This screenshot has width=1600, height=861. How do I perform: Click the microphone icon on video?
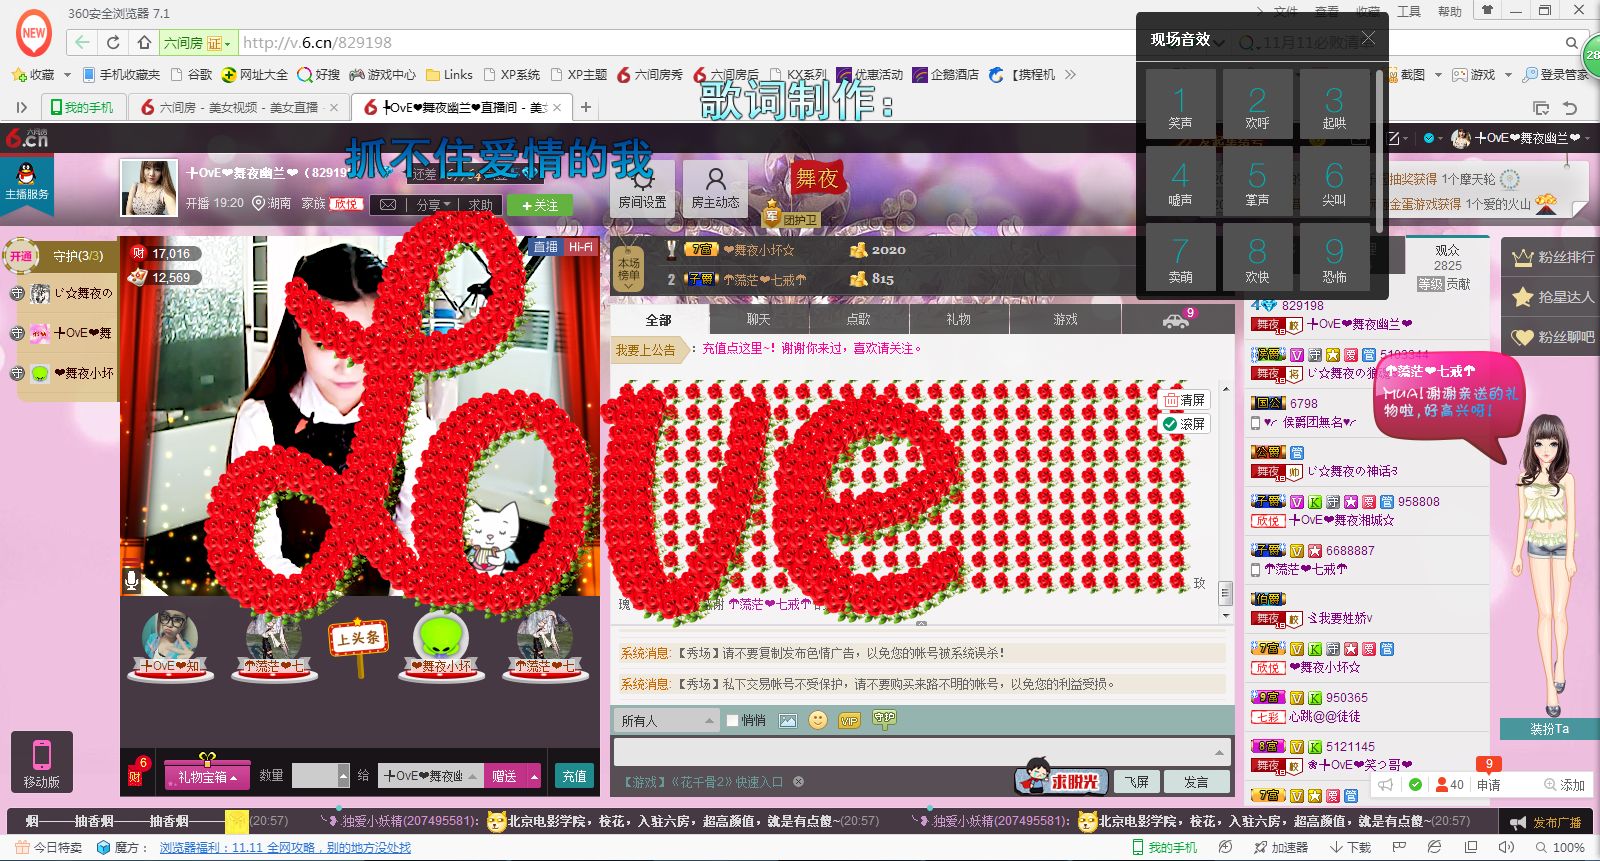click(131, 579)
